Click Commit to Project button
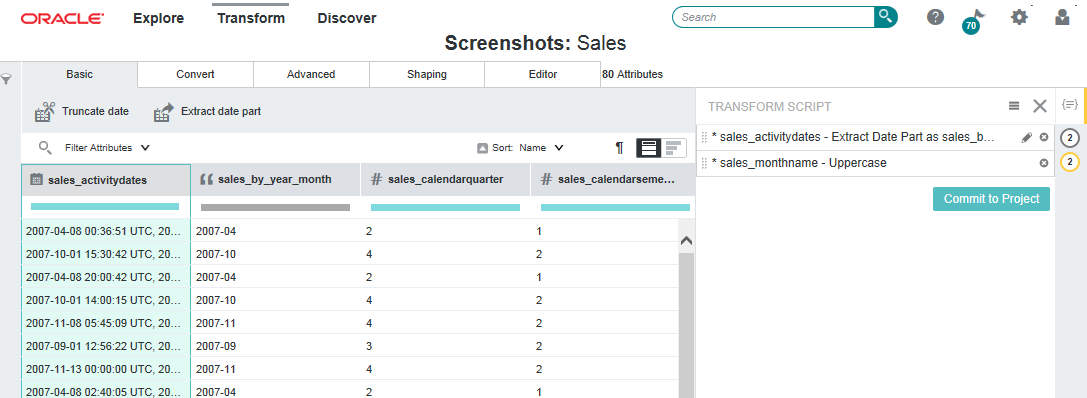Image resolution: width=1087 pixels, height=398 pixels. tap(991, 199)
